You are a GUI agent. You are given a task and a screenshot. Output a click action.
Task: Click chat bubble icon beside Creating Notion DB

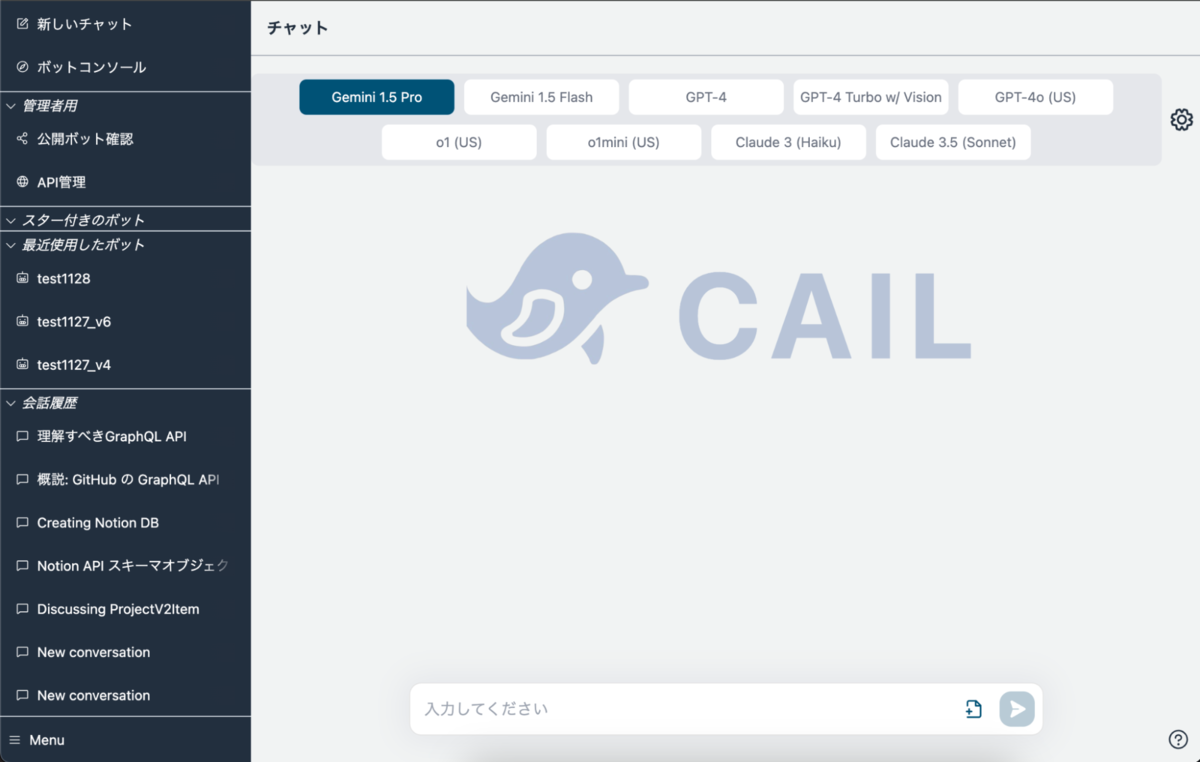click(23, 523)
